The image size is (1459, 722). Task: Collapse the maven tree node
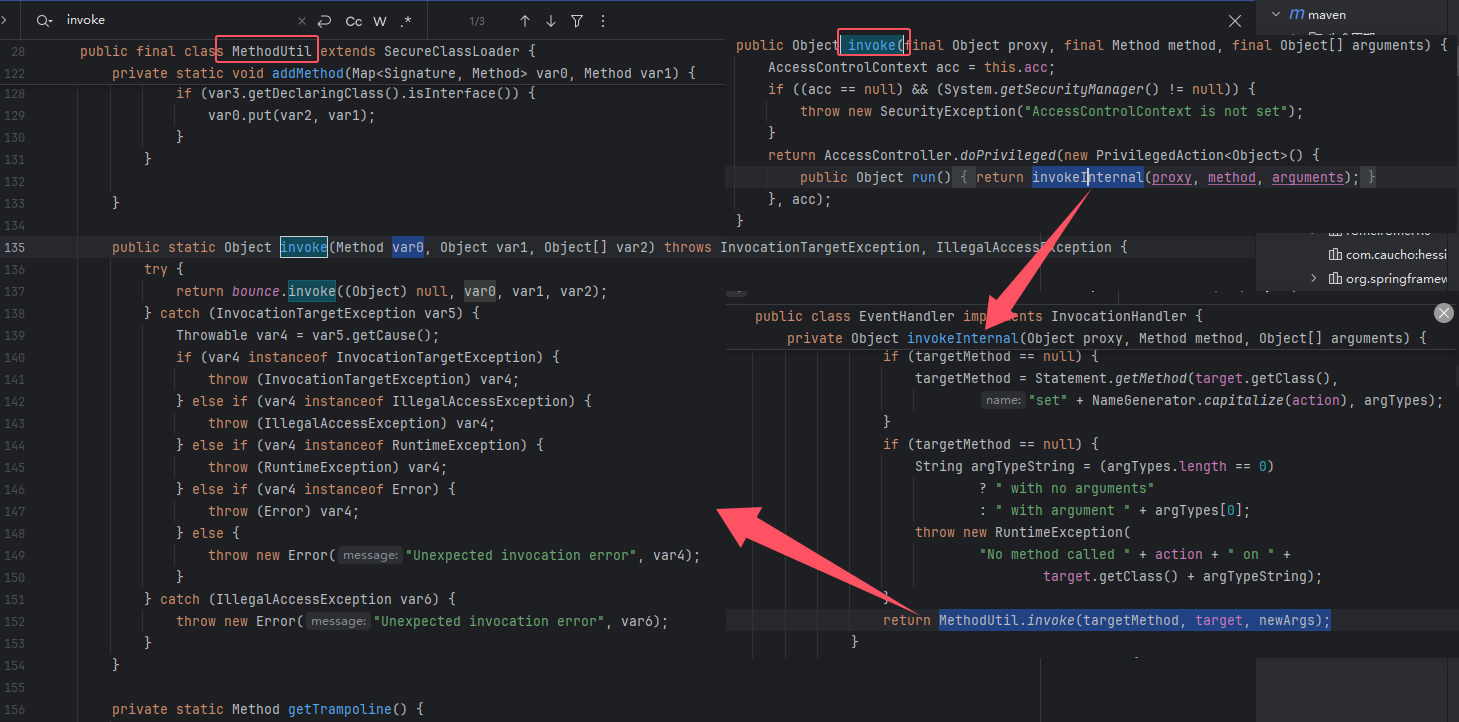click(1274, 15)
